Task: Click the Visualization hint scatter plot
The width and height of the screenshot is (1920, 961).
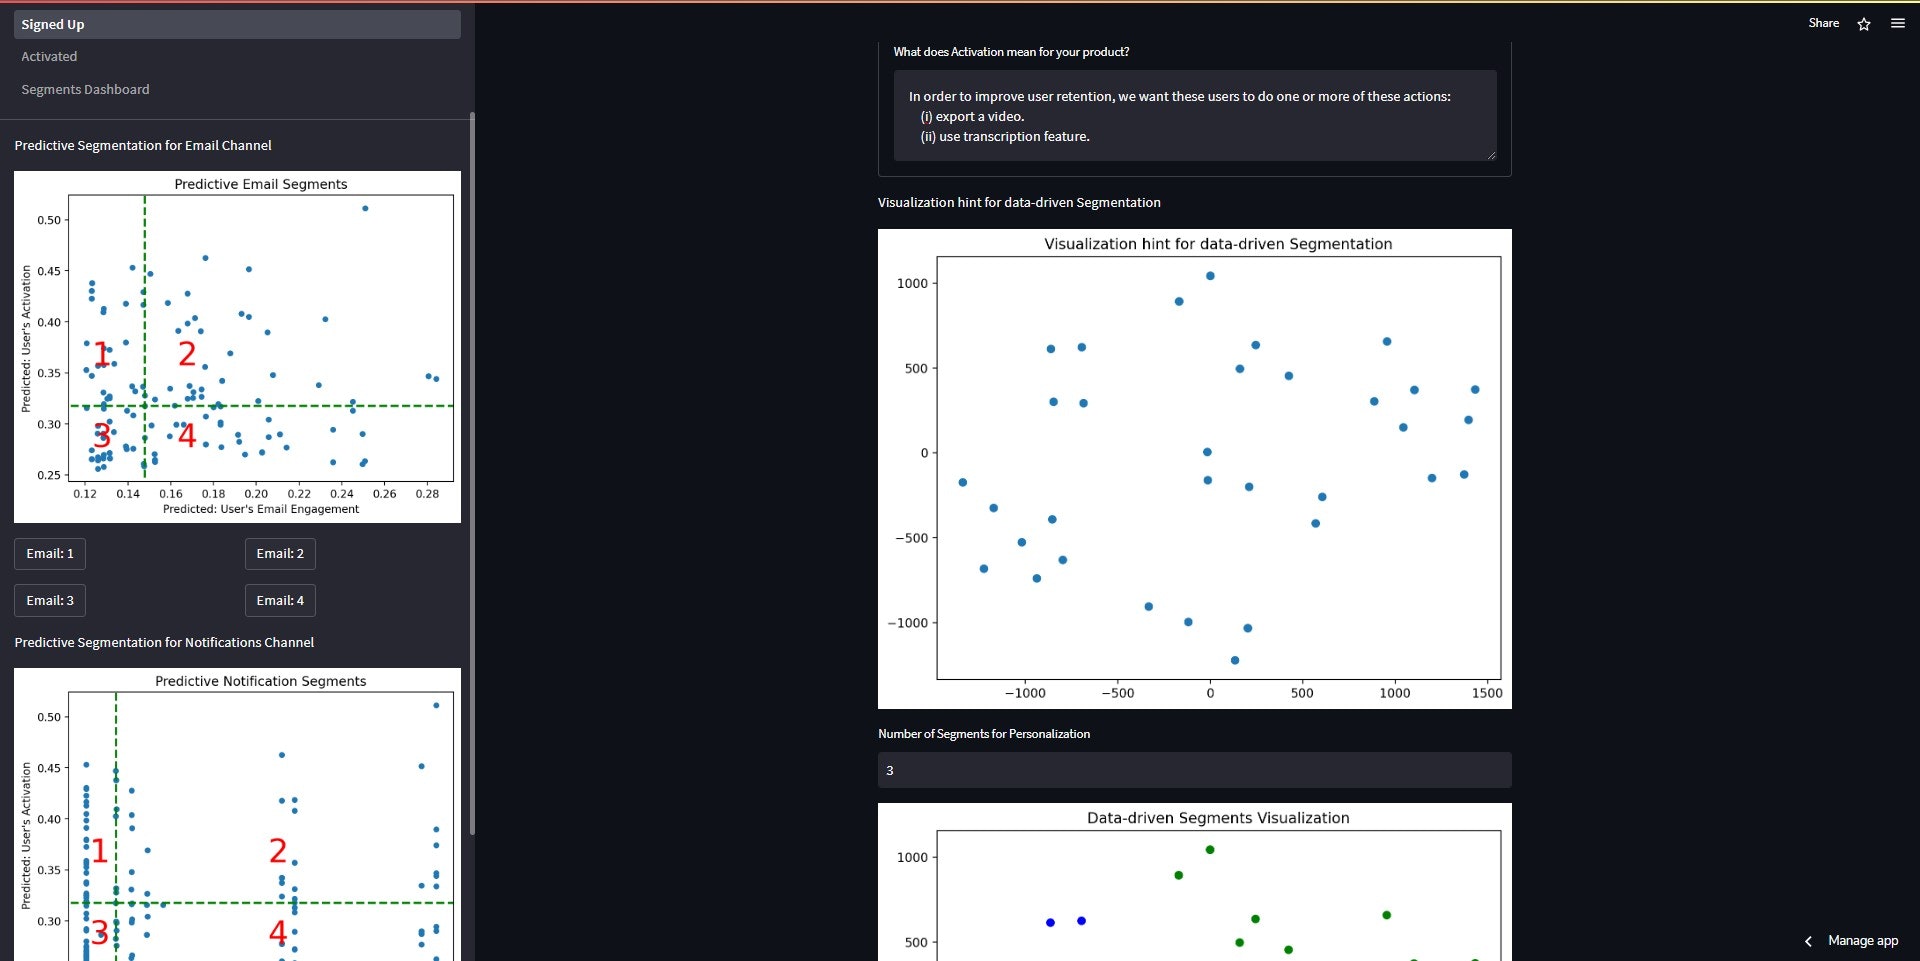Action: click(1194, 469)
